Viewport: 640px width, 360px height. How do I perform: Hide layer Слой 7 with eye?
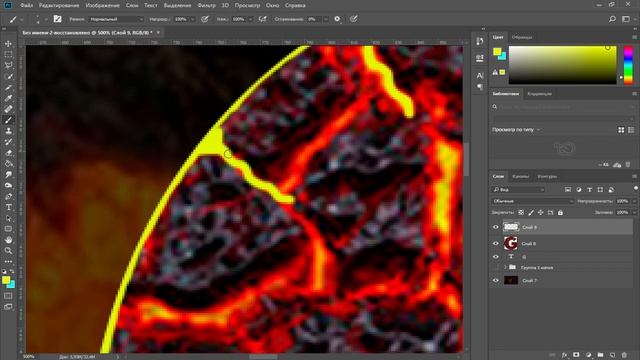496,280
